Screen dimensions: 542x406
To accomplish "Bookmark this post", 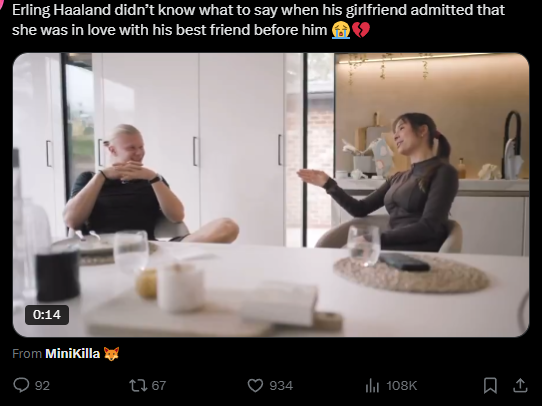I will pos(490,385).
